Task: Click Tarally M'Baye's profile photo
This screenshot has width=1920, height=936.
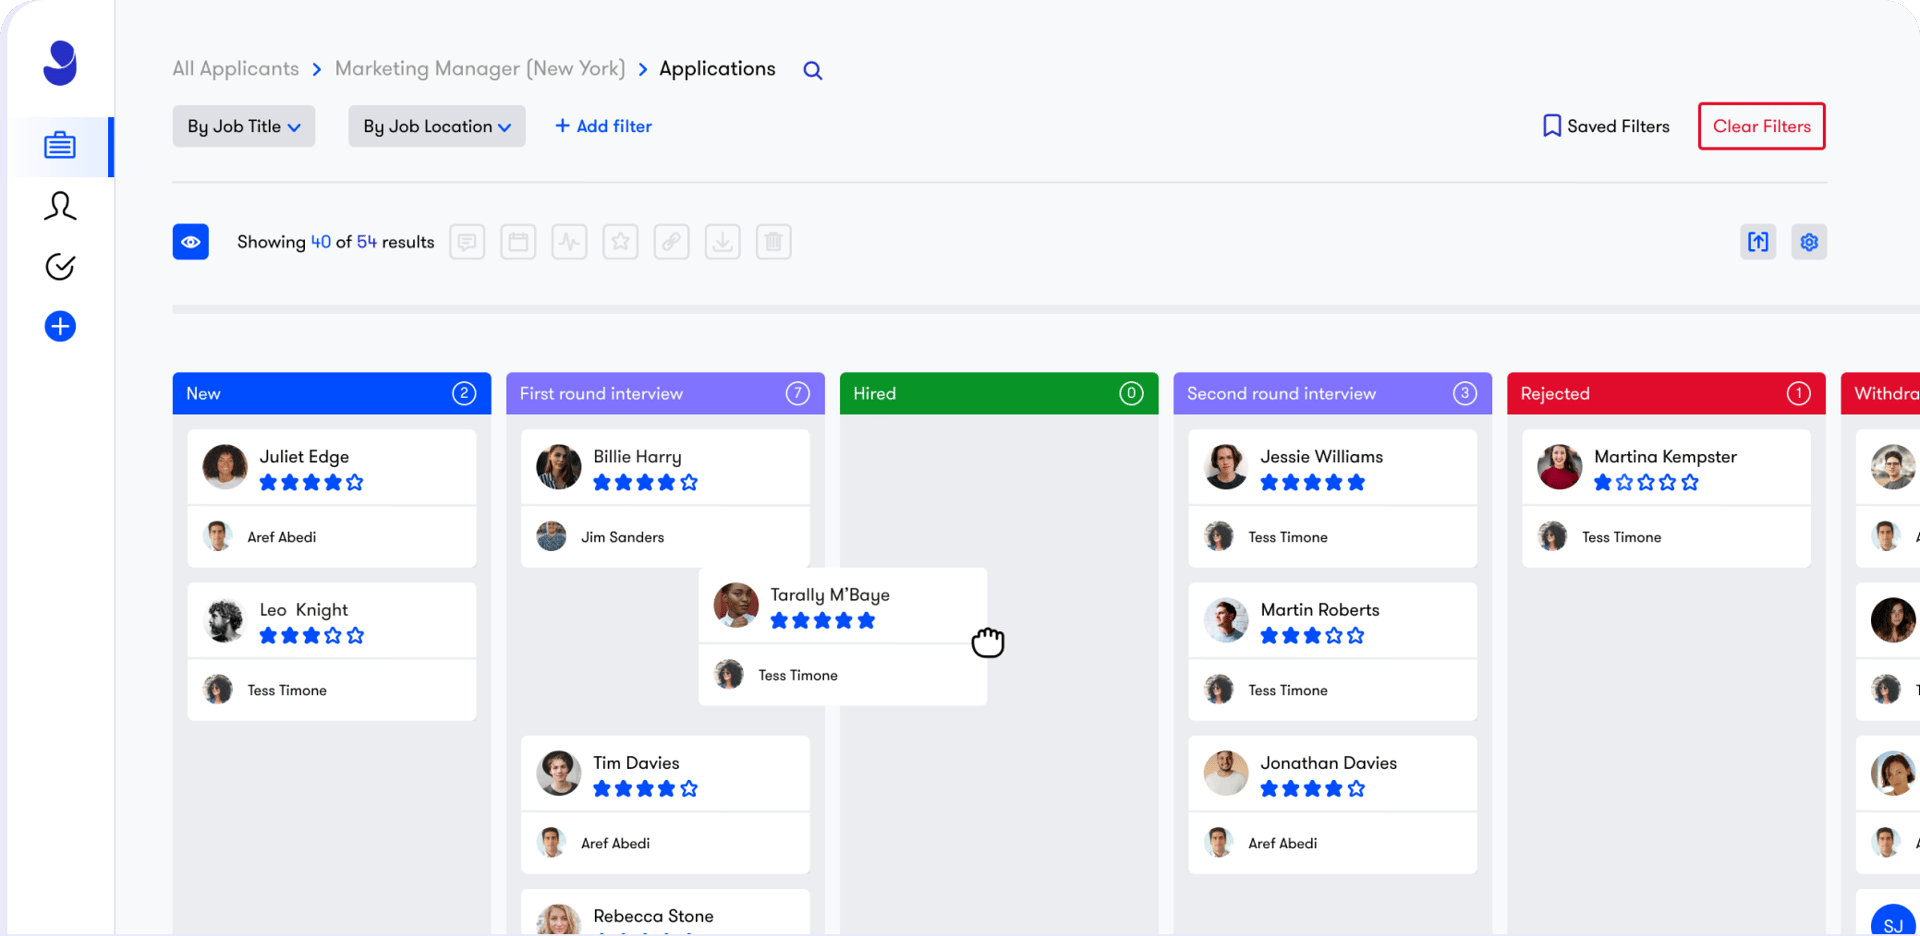Action: [x=736, y=605]
